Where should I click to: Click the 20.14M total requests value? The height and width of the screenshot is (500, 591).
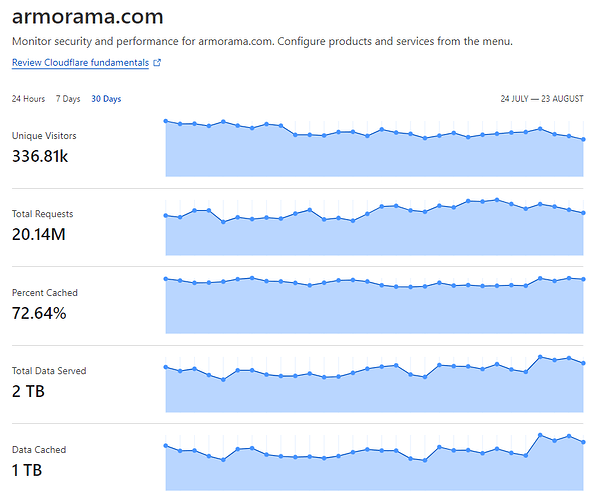pos(38,234)
